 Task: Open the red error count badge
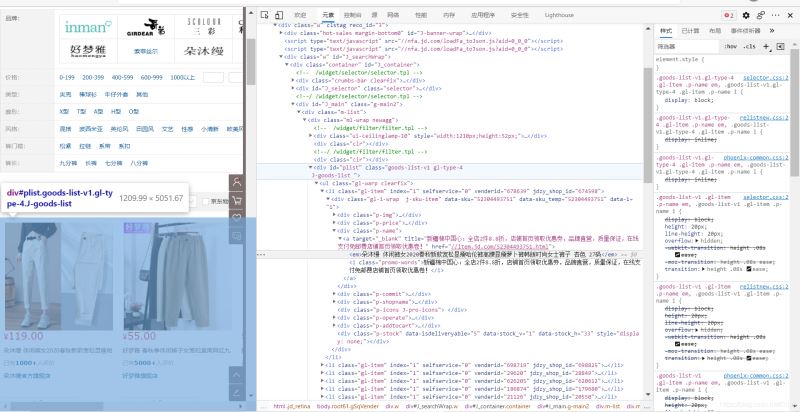click(729, 15)
